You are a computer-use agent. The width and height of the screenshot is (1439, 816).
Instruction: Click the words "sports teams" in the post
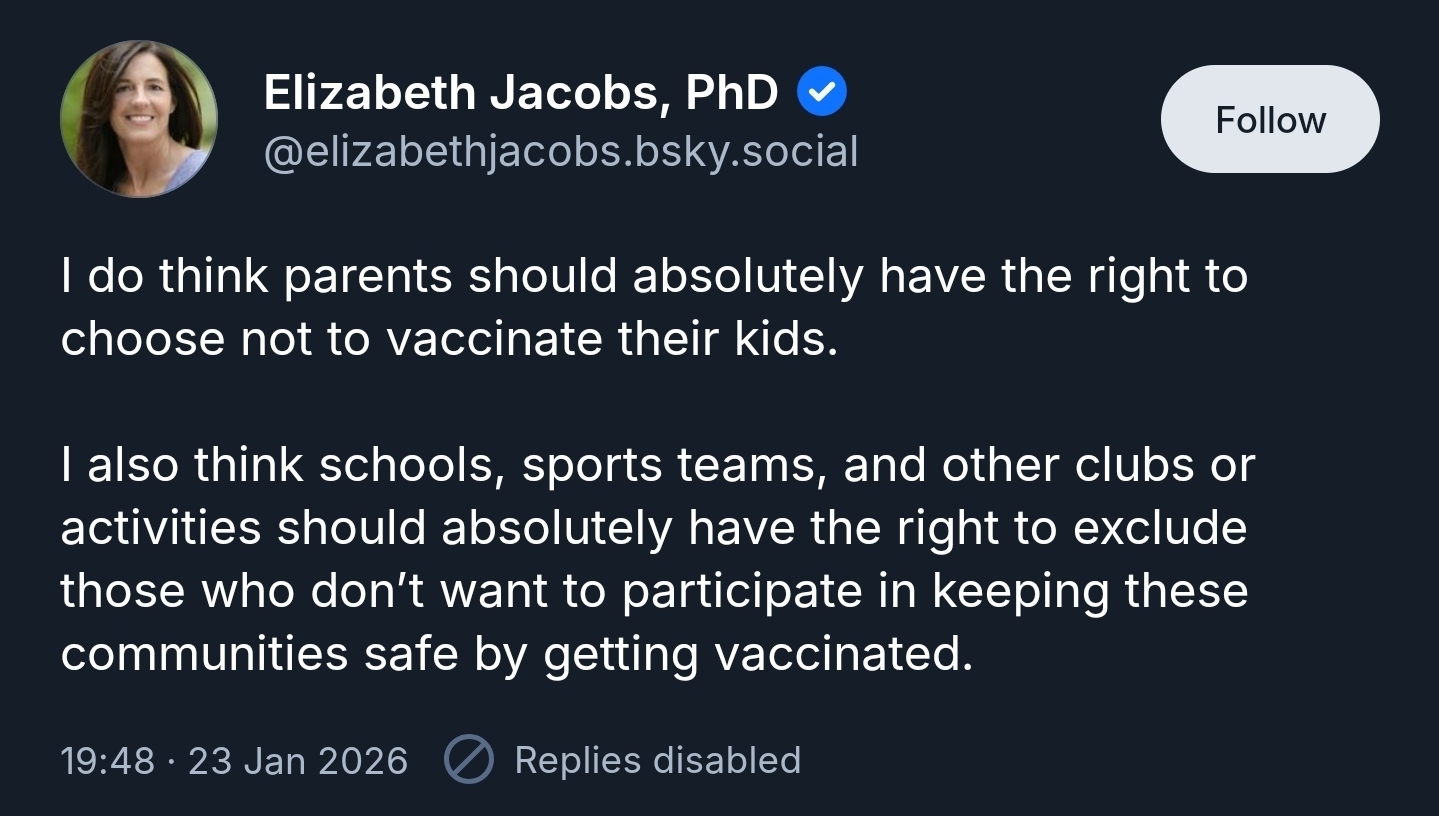671,465
